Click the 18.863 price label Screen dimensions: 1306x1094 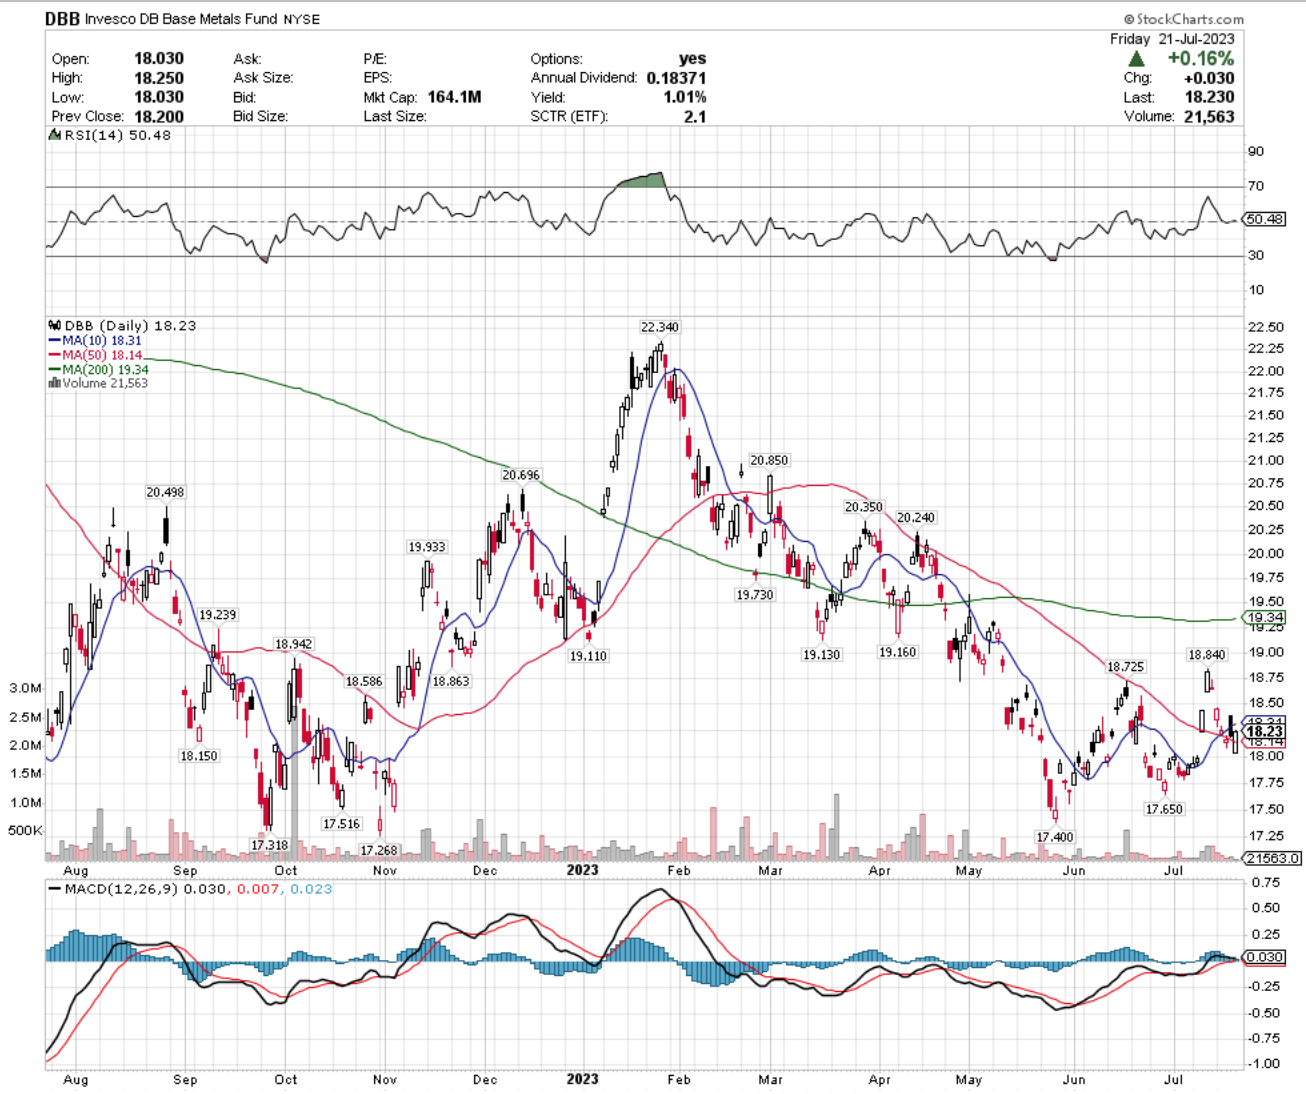450,681
